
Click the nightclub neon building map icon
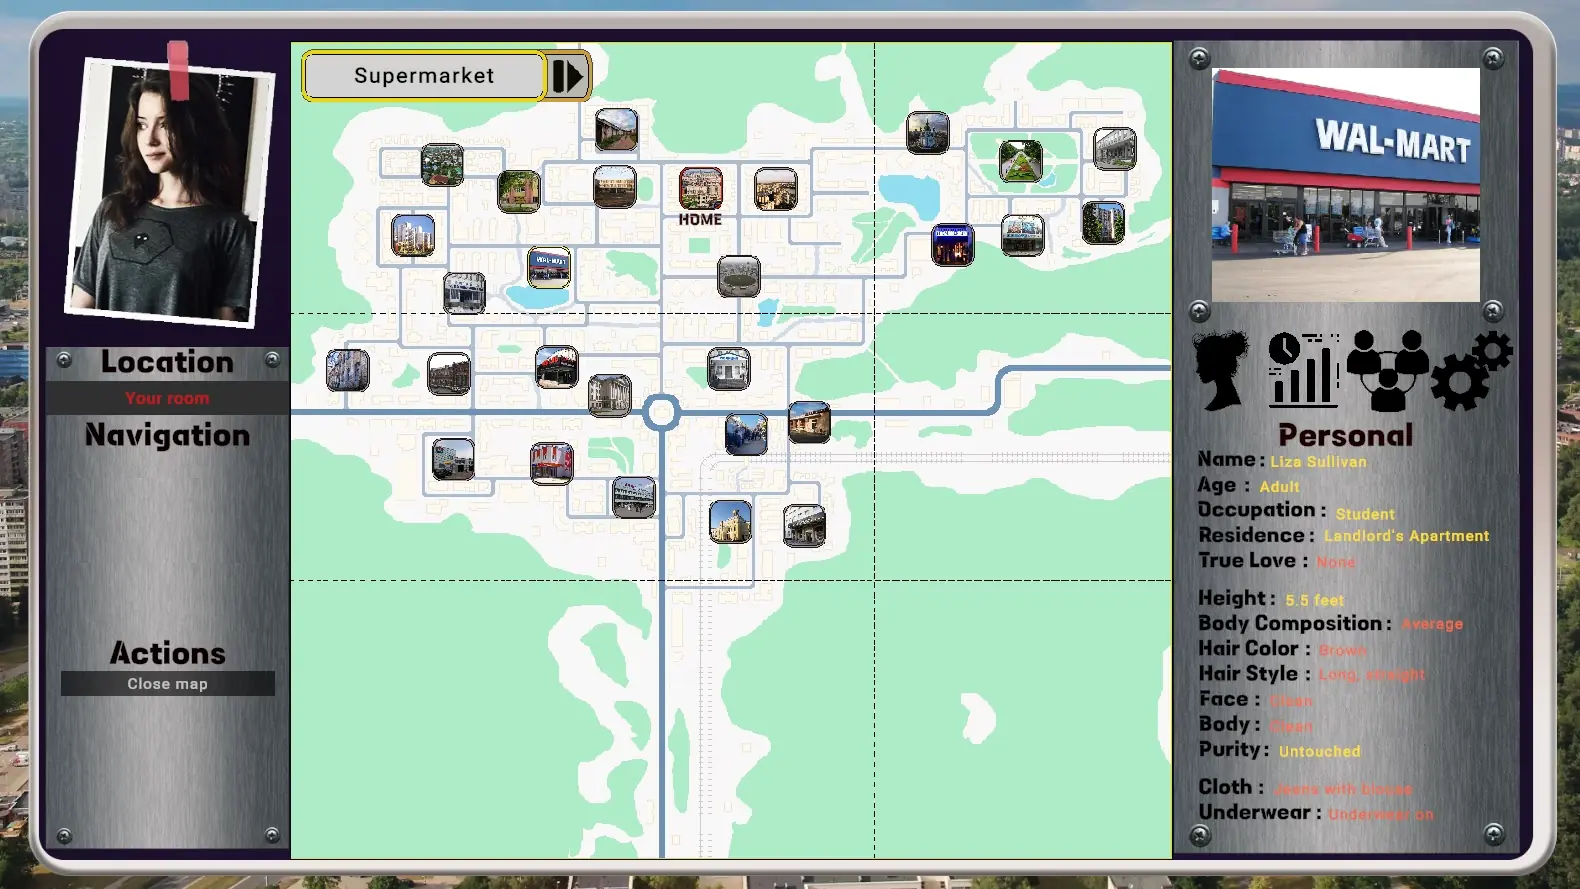coord(952,245)
